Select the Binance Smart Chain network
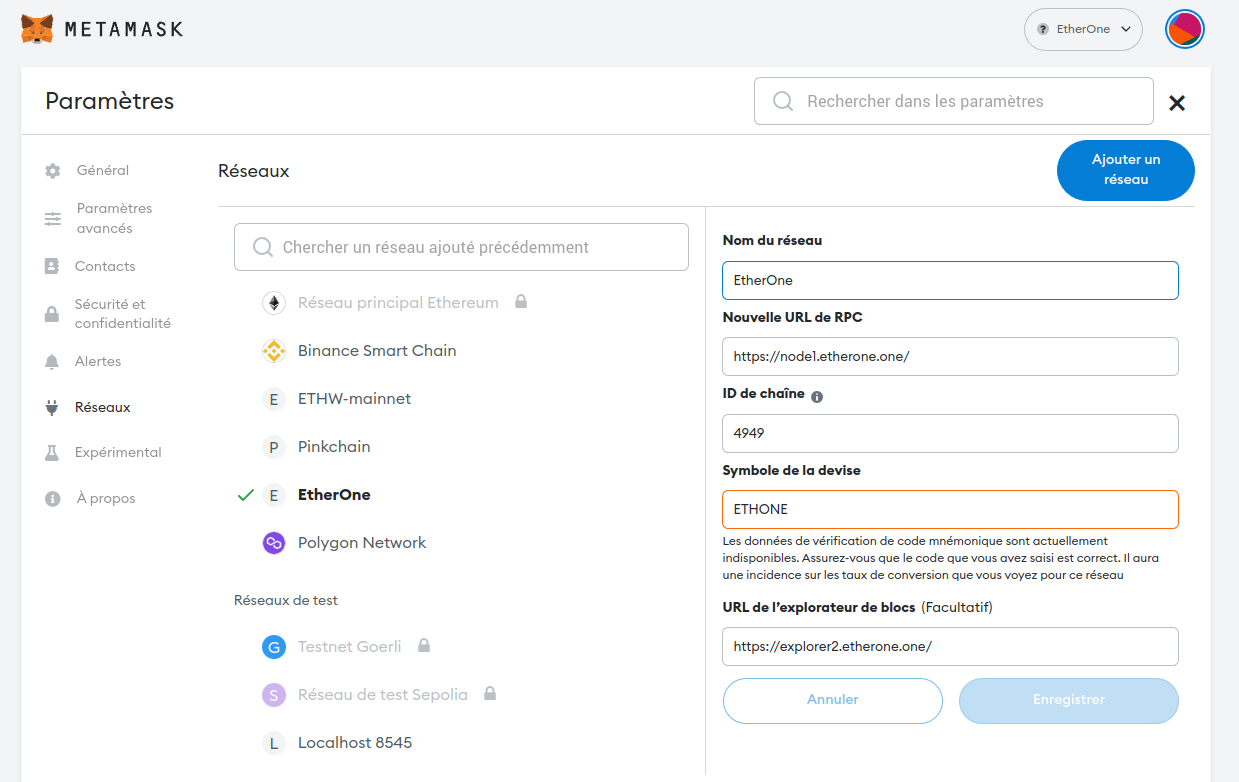The image size is (1239, 782). click(376, 351)
